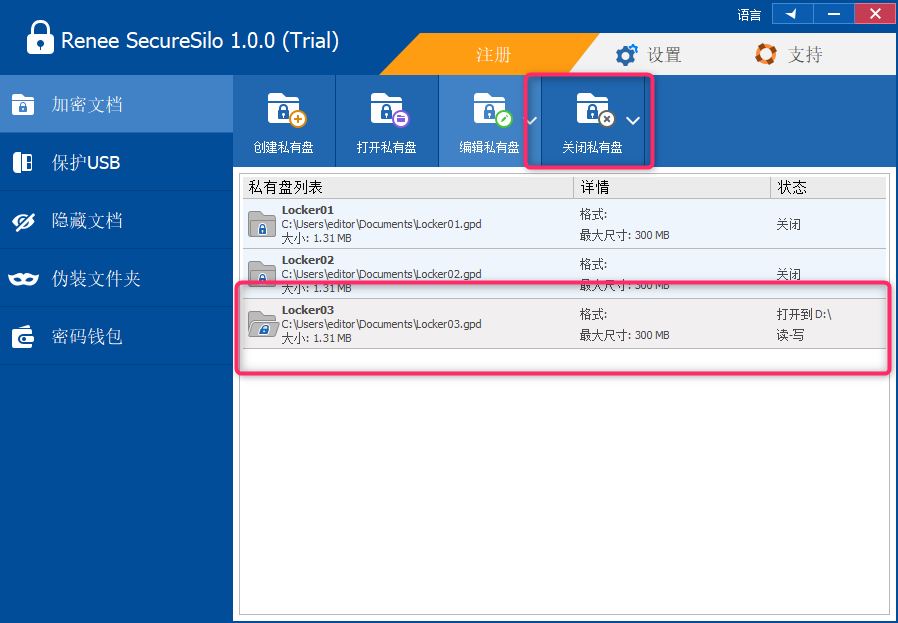Go to 伪装文件夹 sidebar section
The width and height of the screenshot is (898, 623).
coord(116,278)
